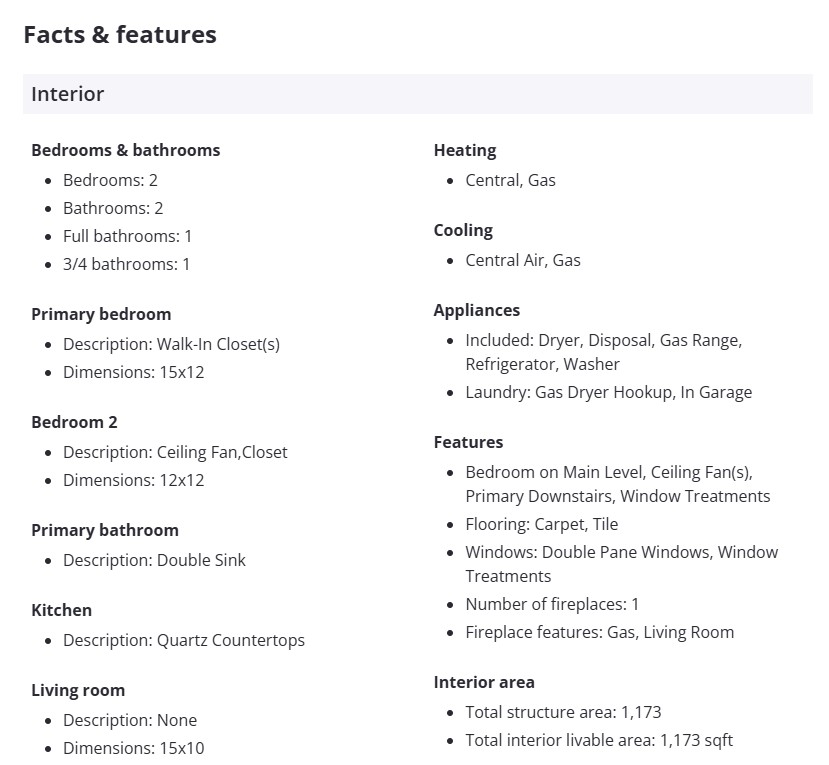
Task: Click the Bedrooms & bathrooms subheading
Action: [x=125, y=150]
